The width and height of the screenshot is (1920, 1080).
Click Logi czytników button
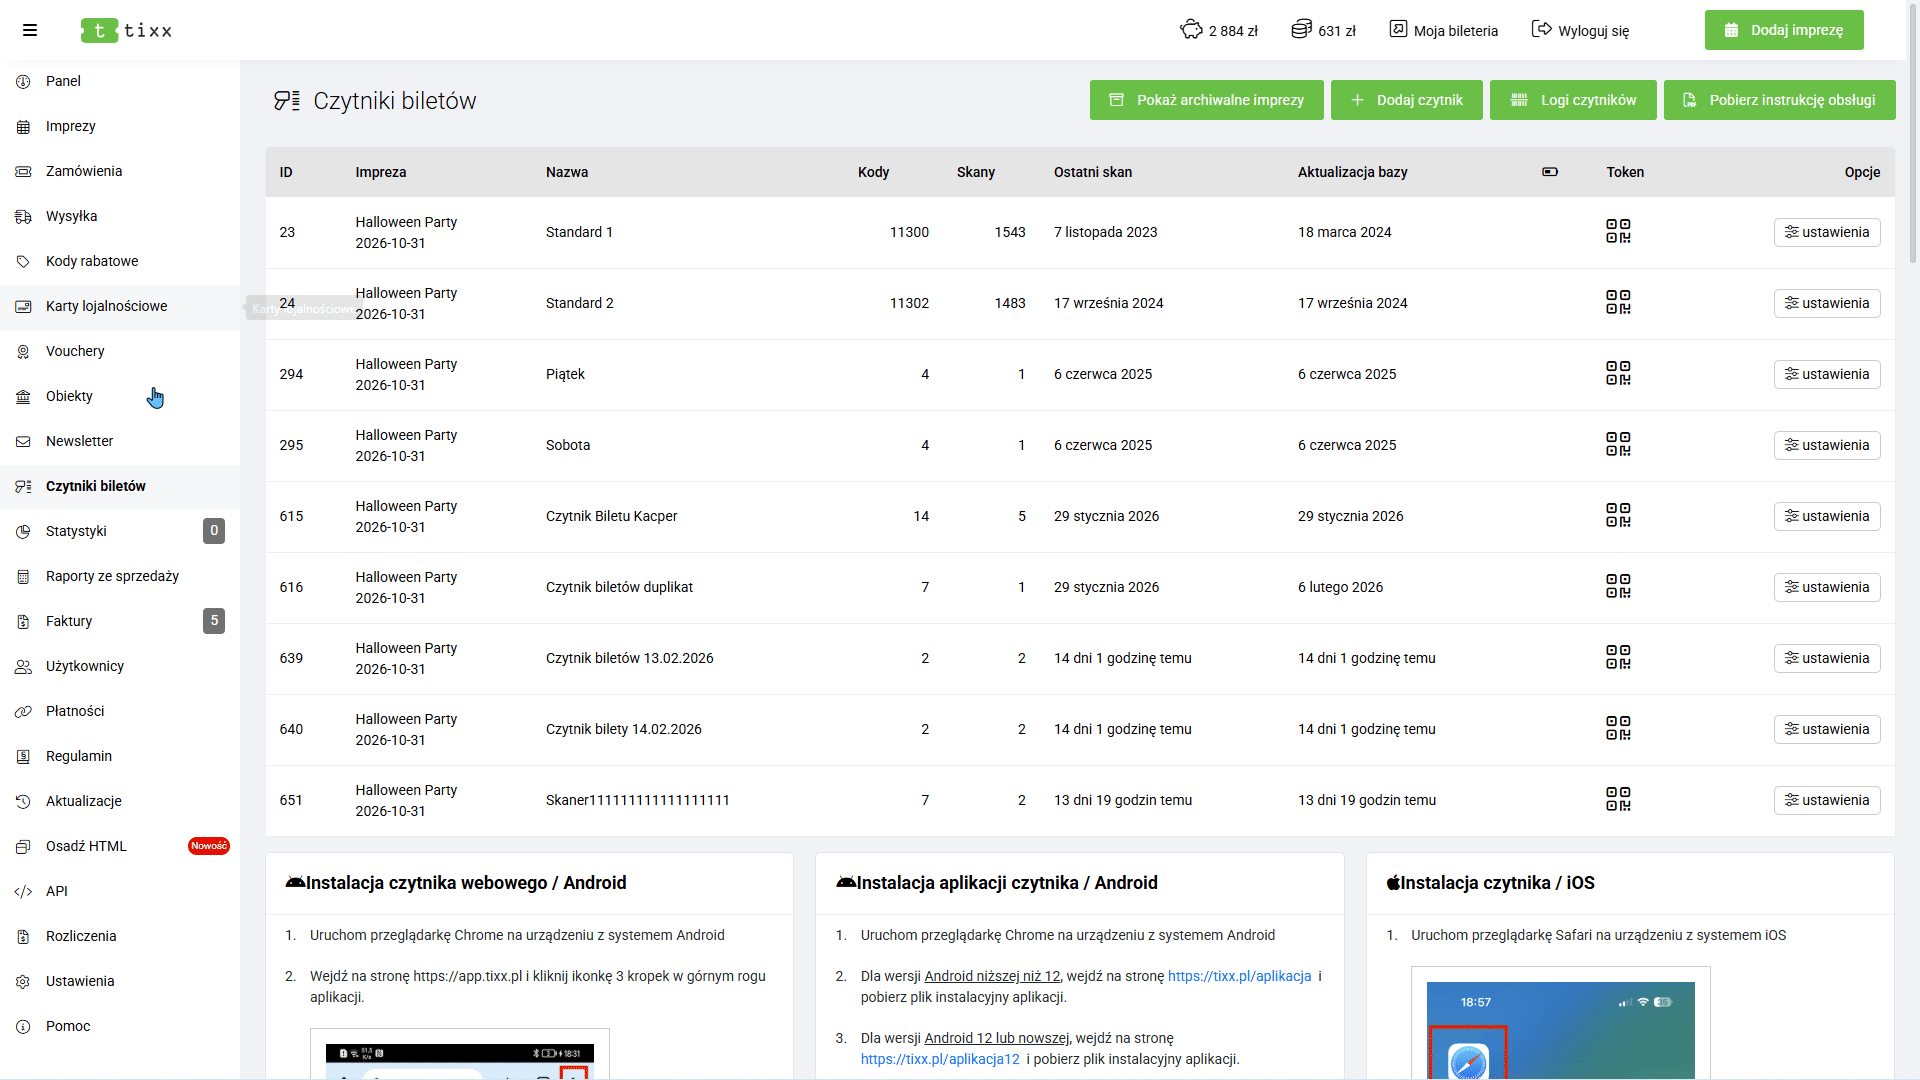(1572, 100)
